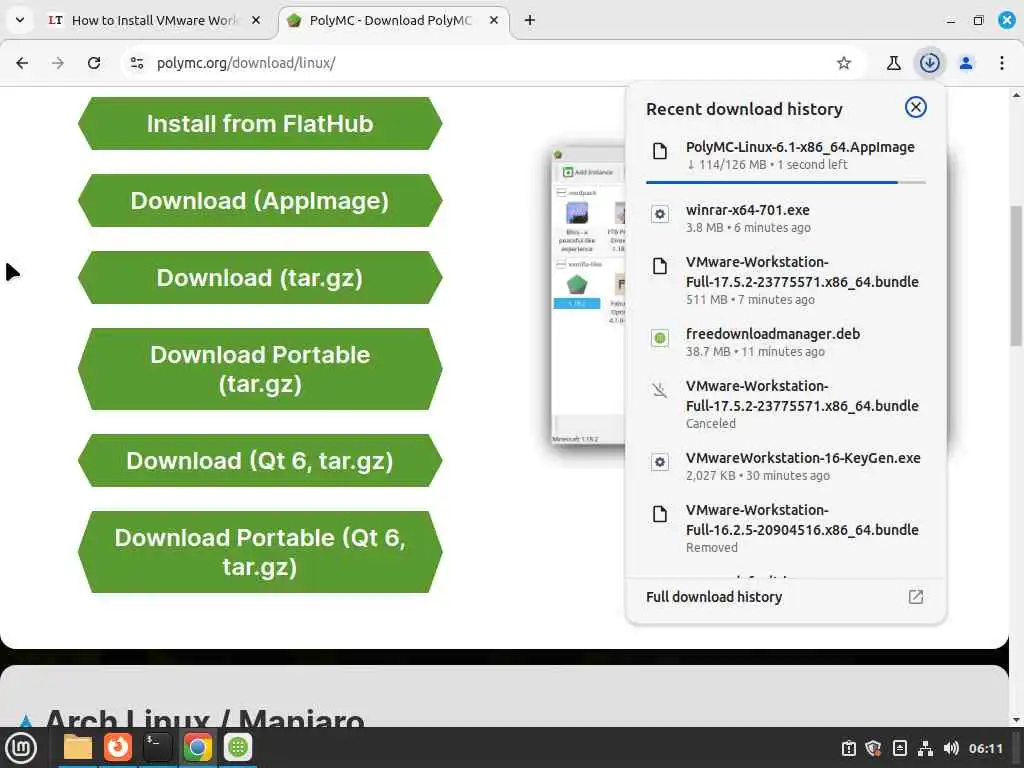Open the Chrome profile icon
This screenshot has height=768, width=1024.
(966, 63)
